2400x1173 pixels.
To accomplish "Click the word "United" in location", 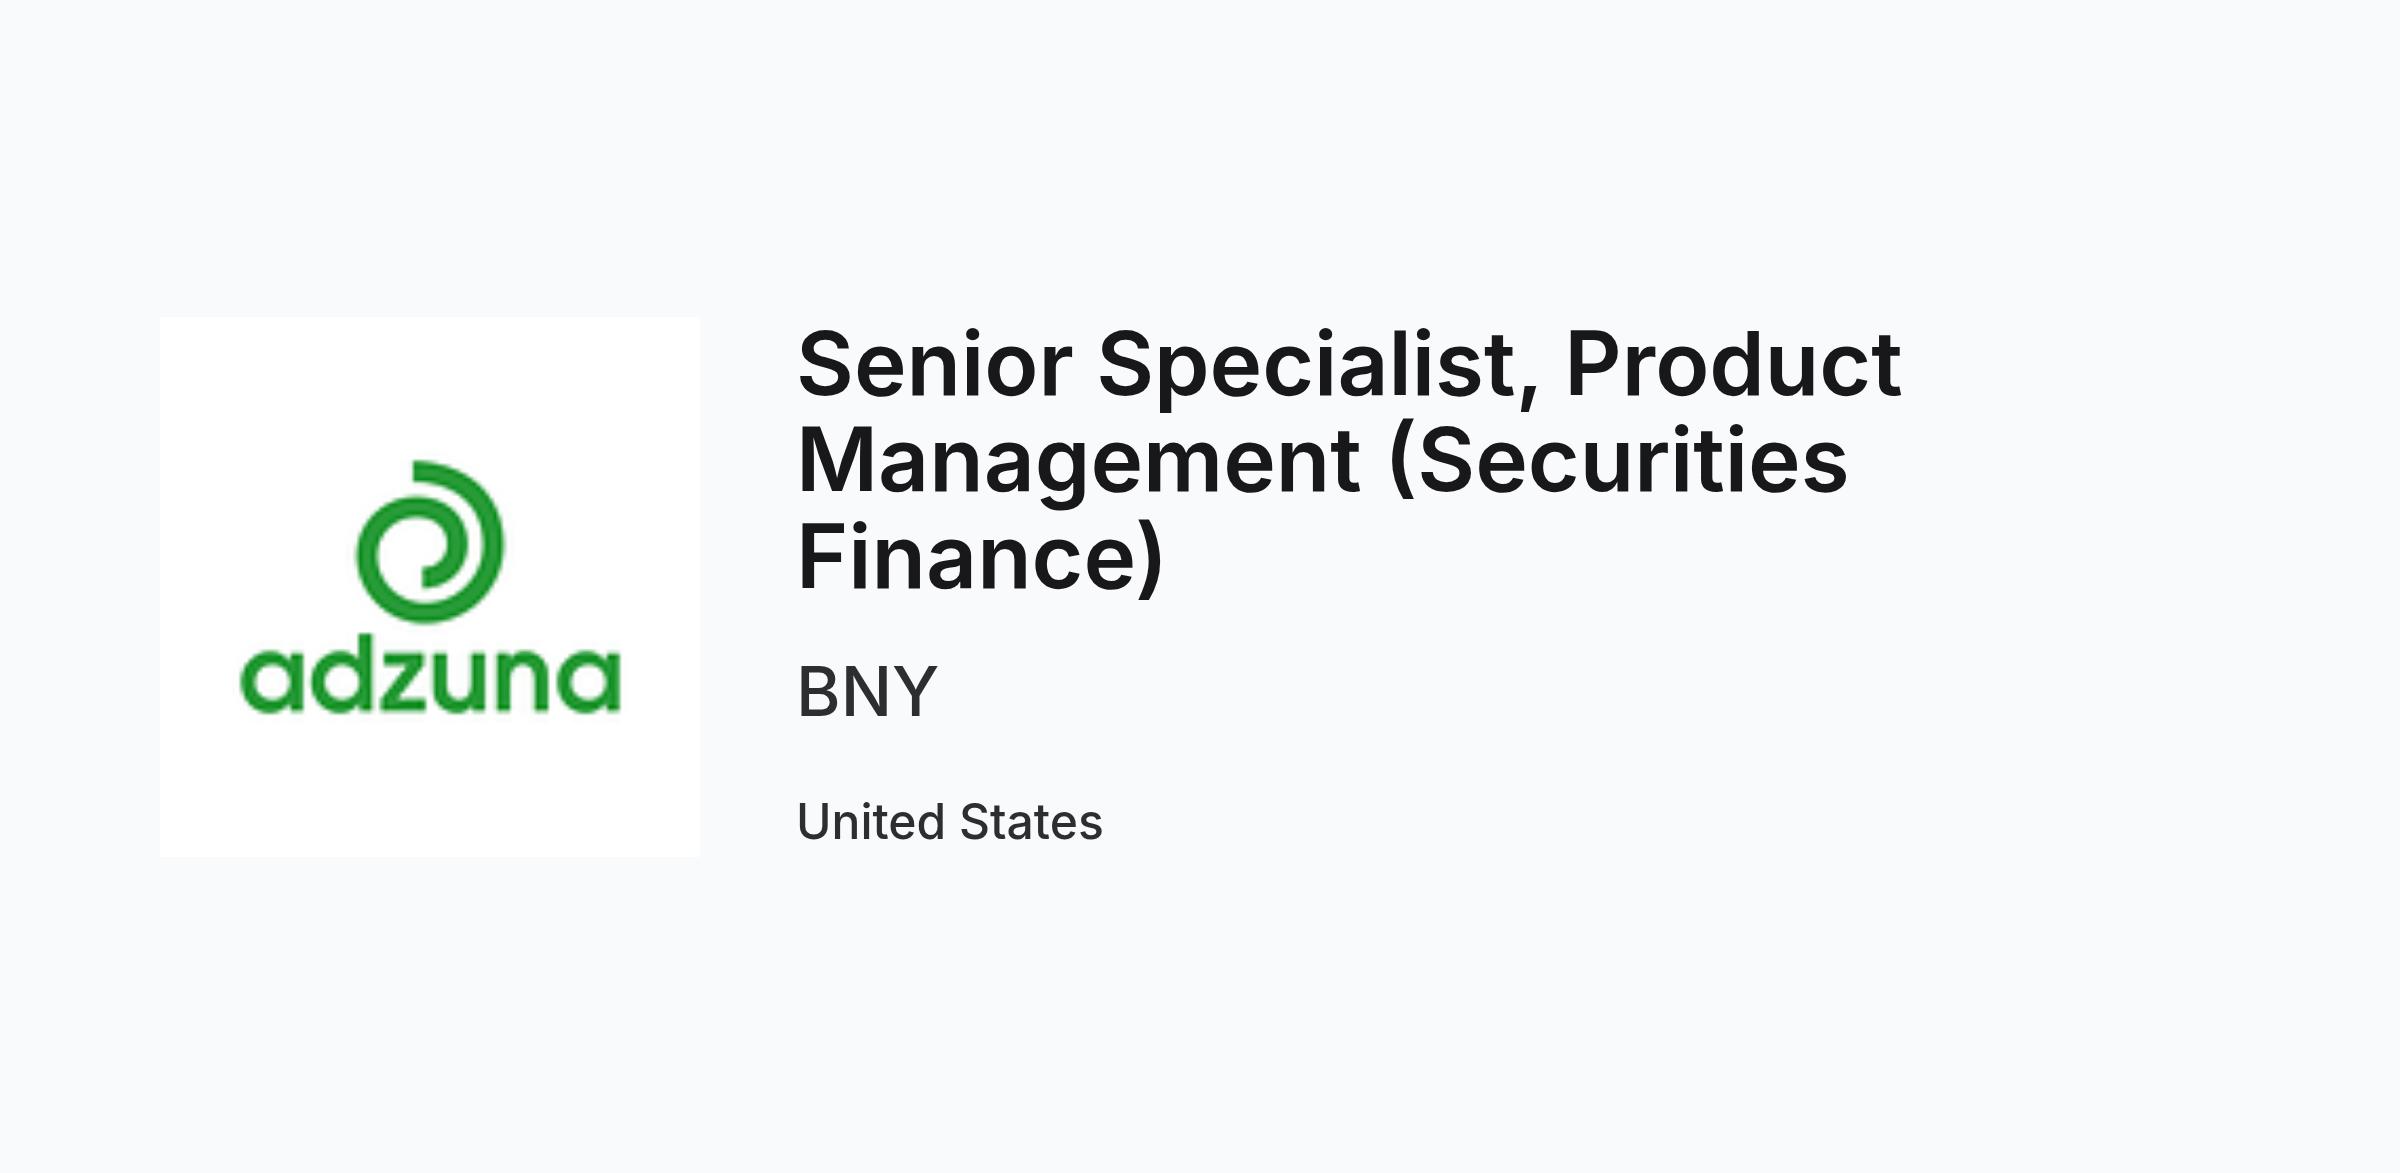I will [871, 822].
